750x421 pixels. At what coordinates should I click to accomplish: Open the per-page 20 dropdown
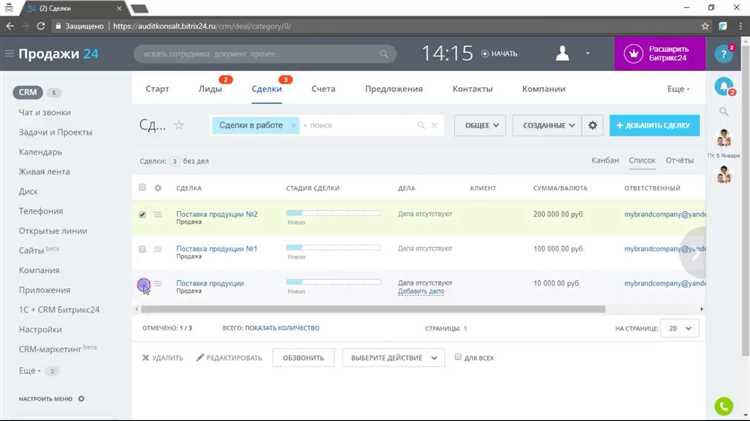point(680,328)
